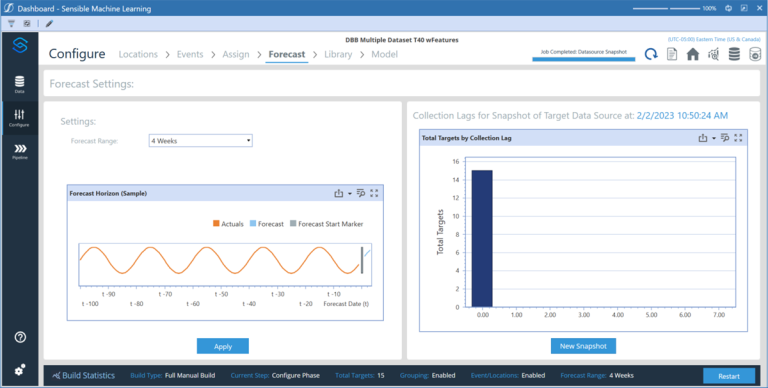Maximize the Total Targets by Collection Lag chart
This screenshot has height=388, width=768.
[x=738, y=138]
